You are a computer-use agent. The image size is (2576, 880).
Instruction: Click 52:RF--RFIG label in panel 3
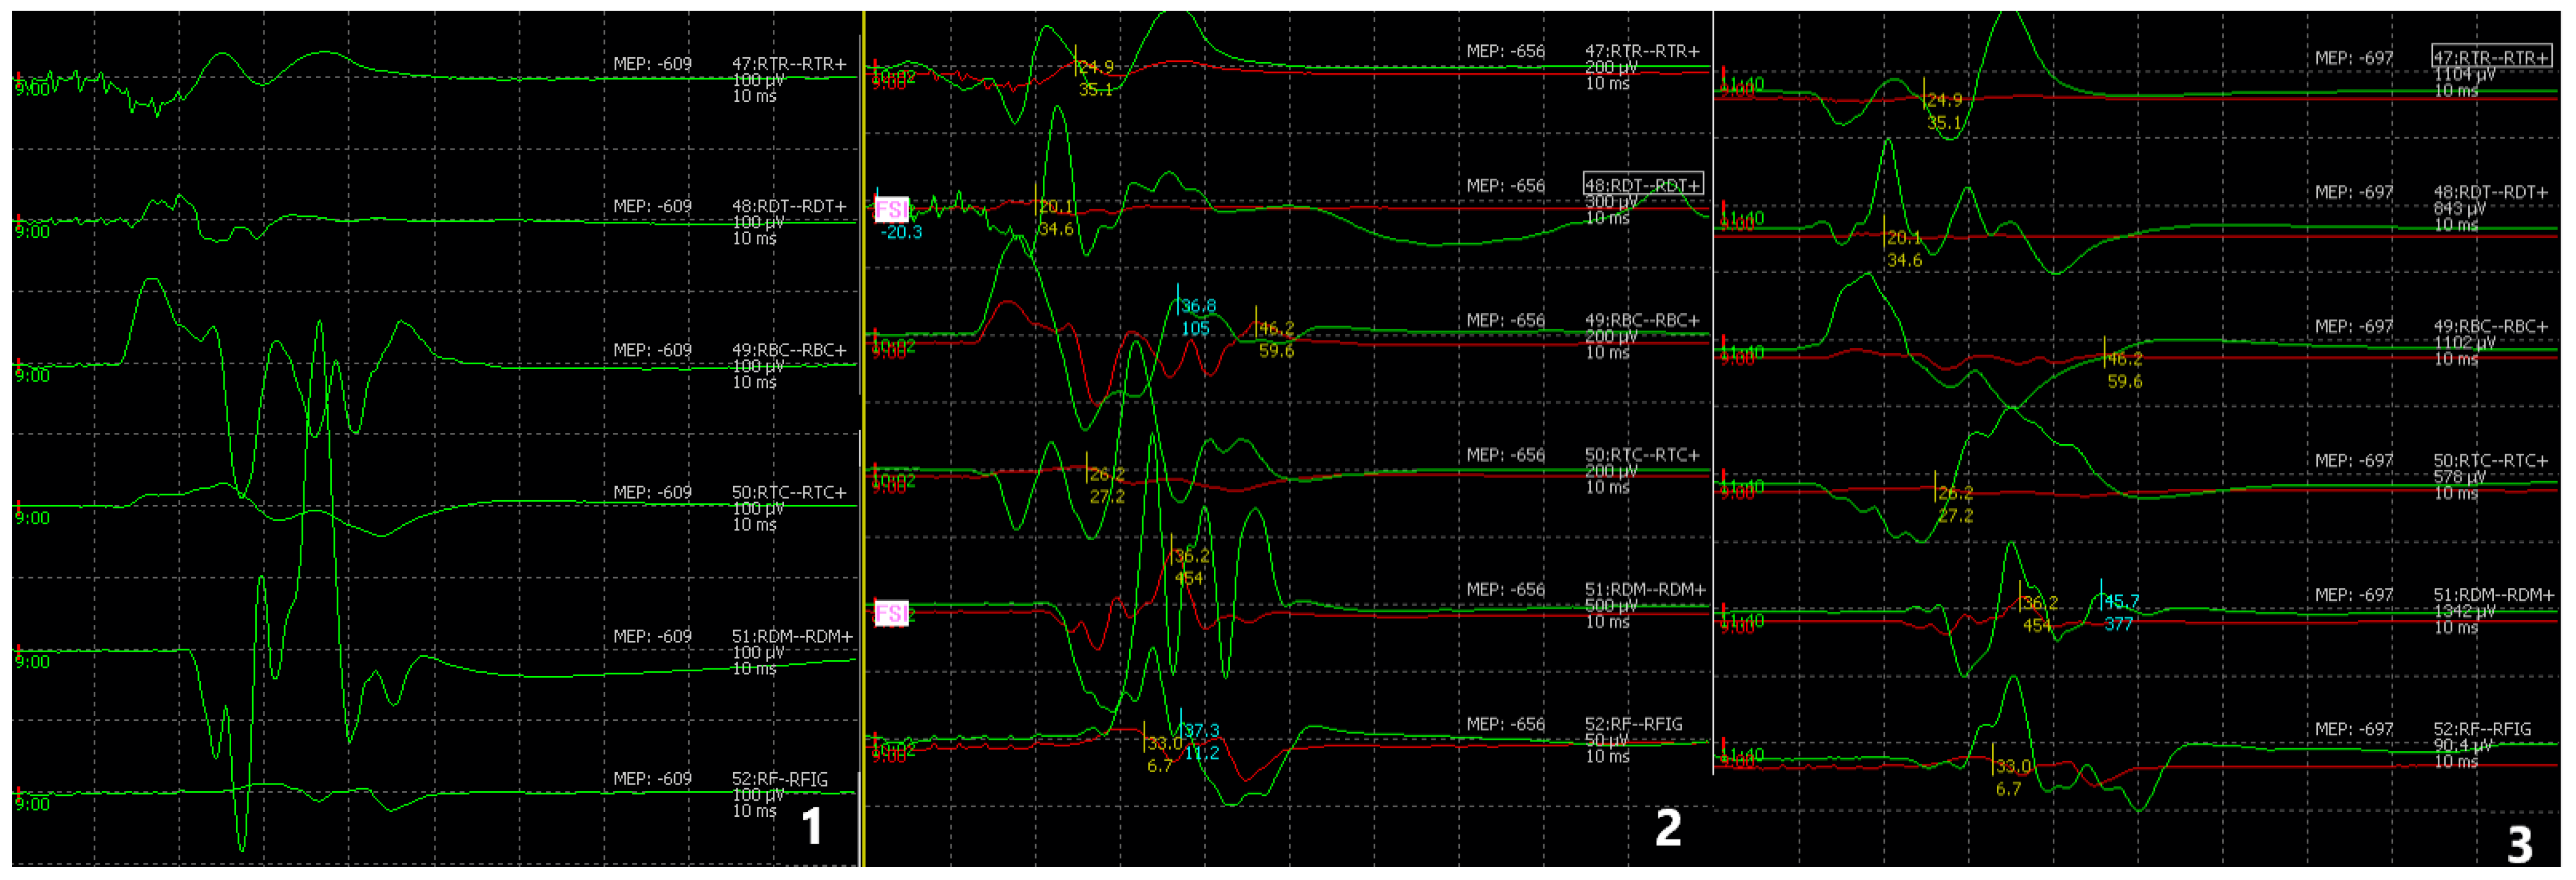coord(2482,729)
